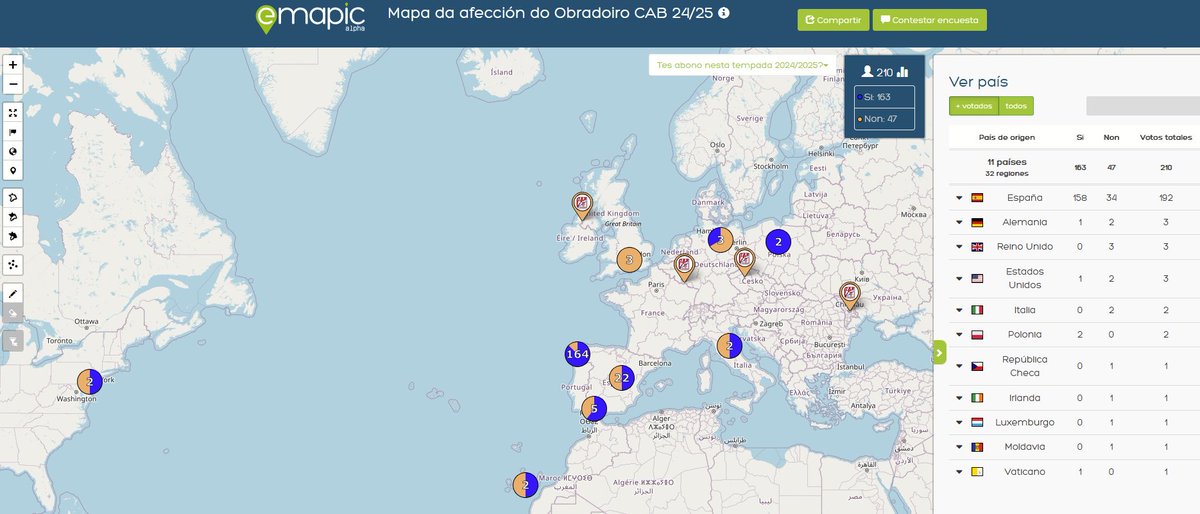
Task: Click the Moldavia country name
Action: (1026, 447)
